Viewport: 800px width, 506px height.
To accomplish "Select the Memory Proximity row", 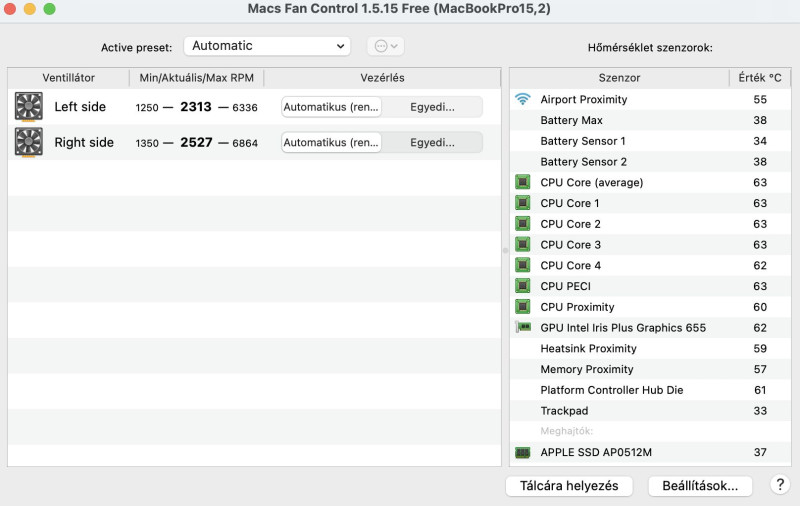I will [650, 369].
